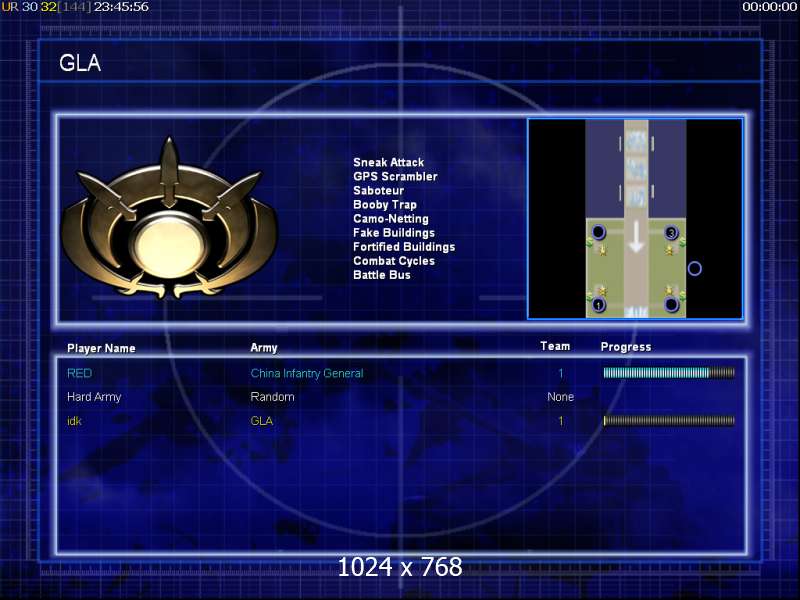The height and width of the screenshot is (600, 800).
Task: Click idk's yellow loading progress bar
Action: point(669,420)
